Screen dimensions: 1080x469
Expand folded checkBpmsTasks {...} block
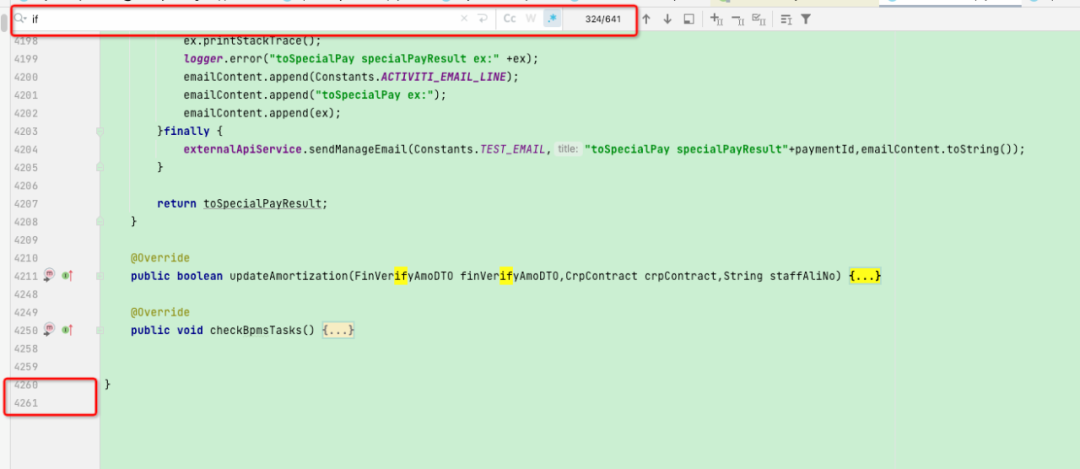339,330
